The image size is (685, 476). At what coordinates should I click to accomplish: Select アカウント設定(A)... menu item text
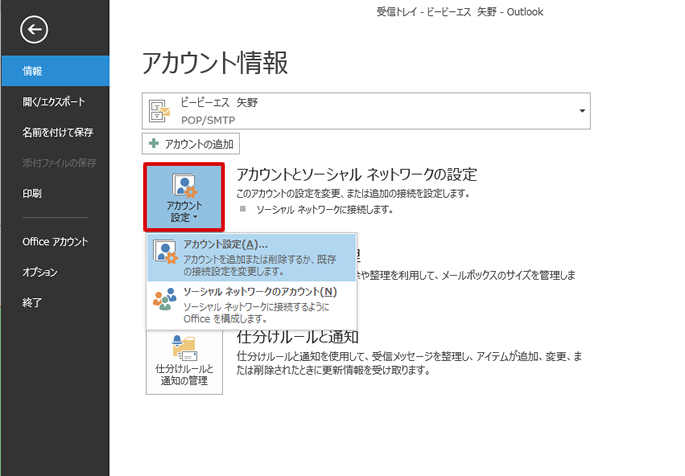click(x=218, y=245)
